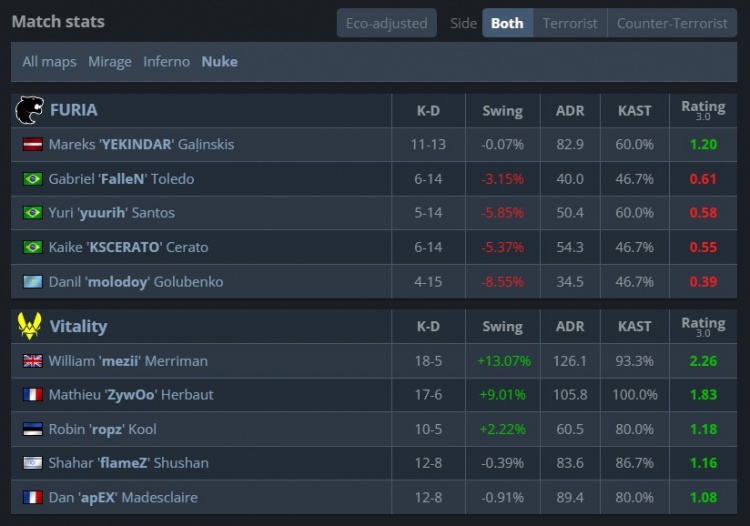Screen dimensions: 750x526
Task: Open Mathieu 'ZywOo' Herbaut's player profile
Action: [125, 395]
